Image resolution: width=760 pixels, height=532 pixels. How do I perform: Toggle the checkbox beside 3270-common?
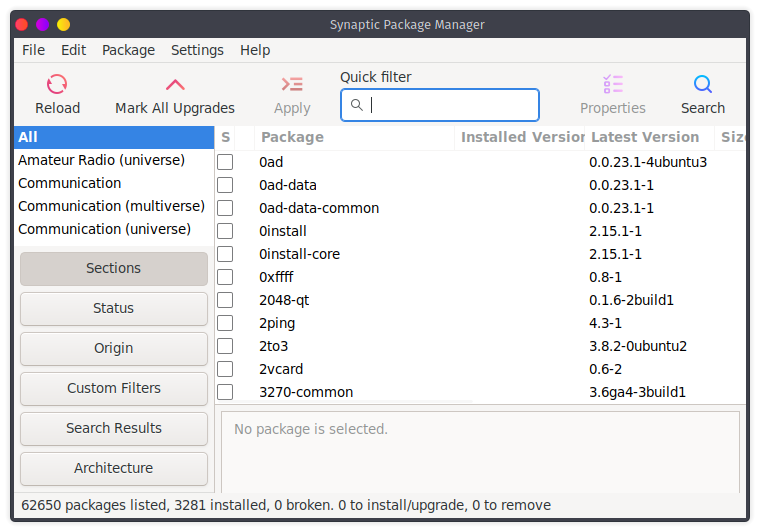[x=225, y=392]
